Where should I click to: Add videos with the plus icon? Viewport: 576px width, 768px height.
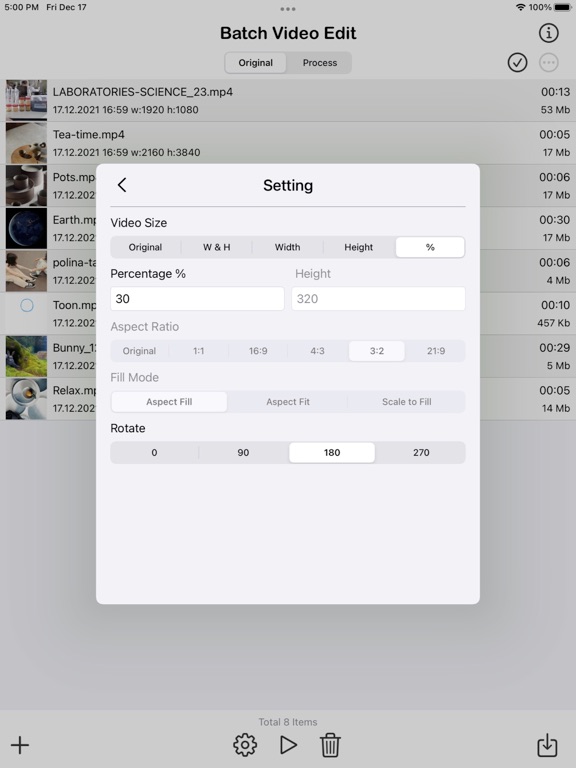pos(20,745)
